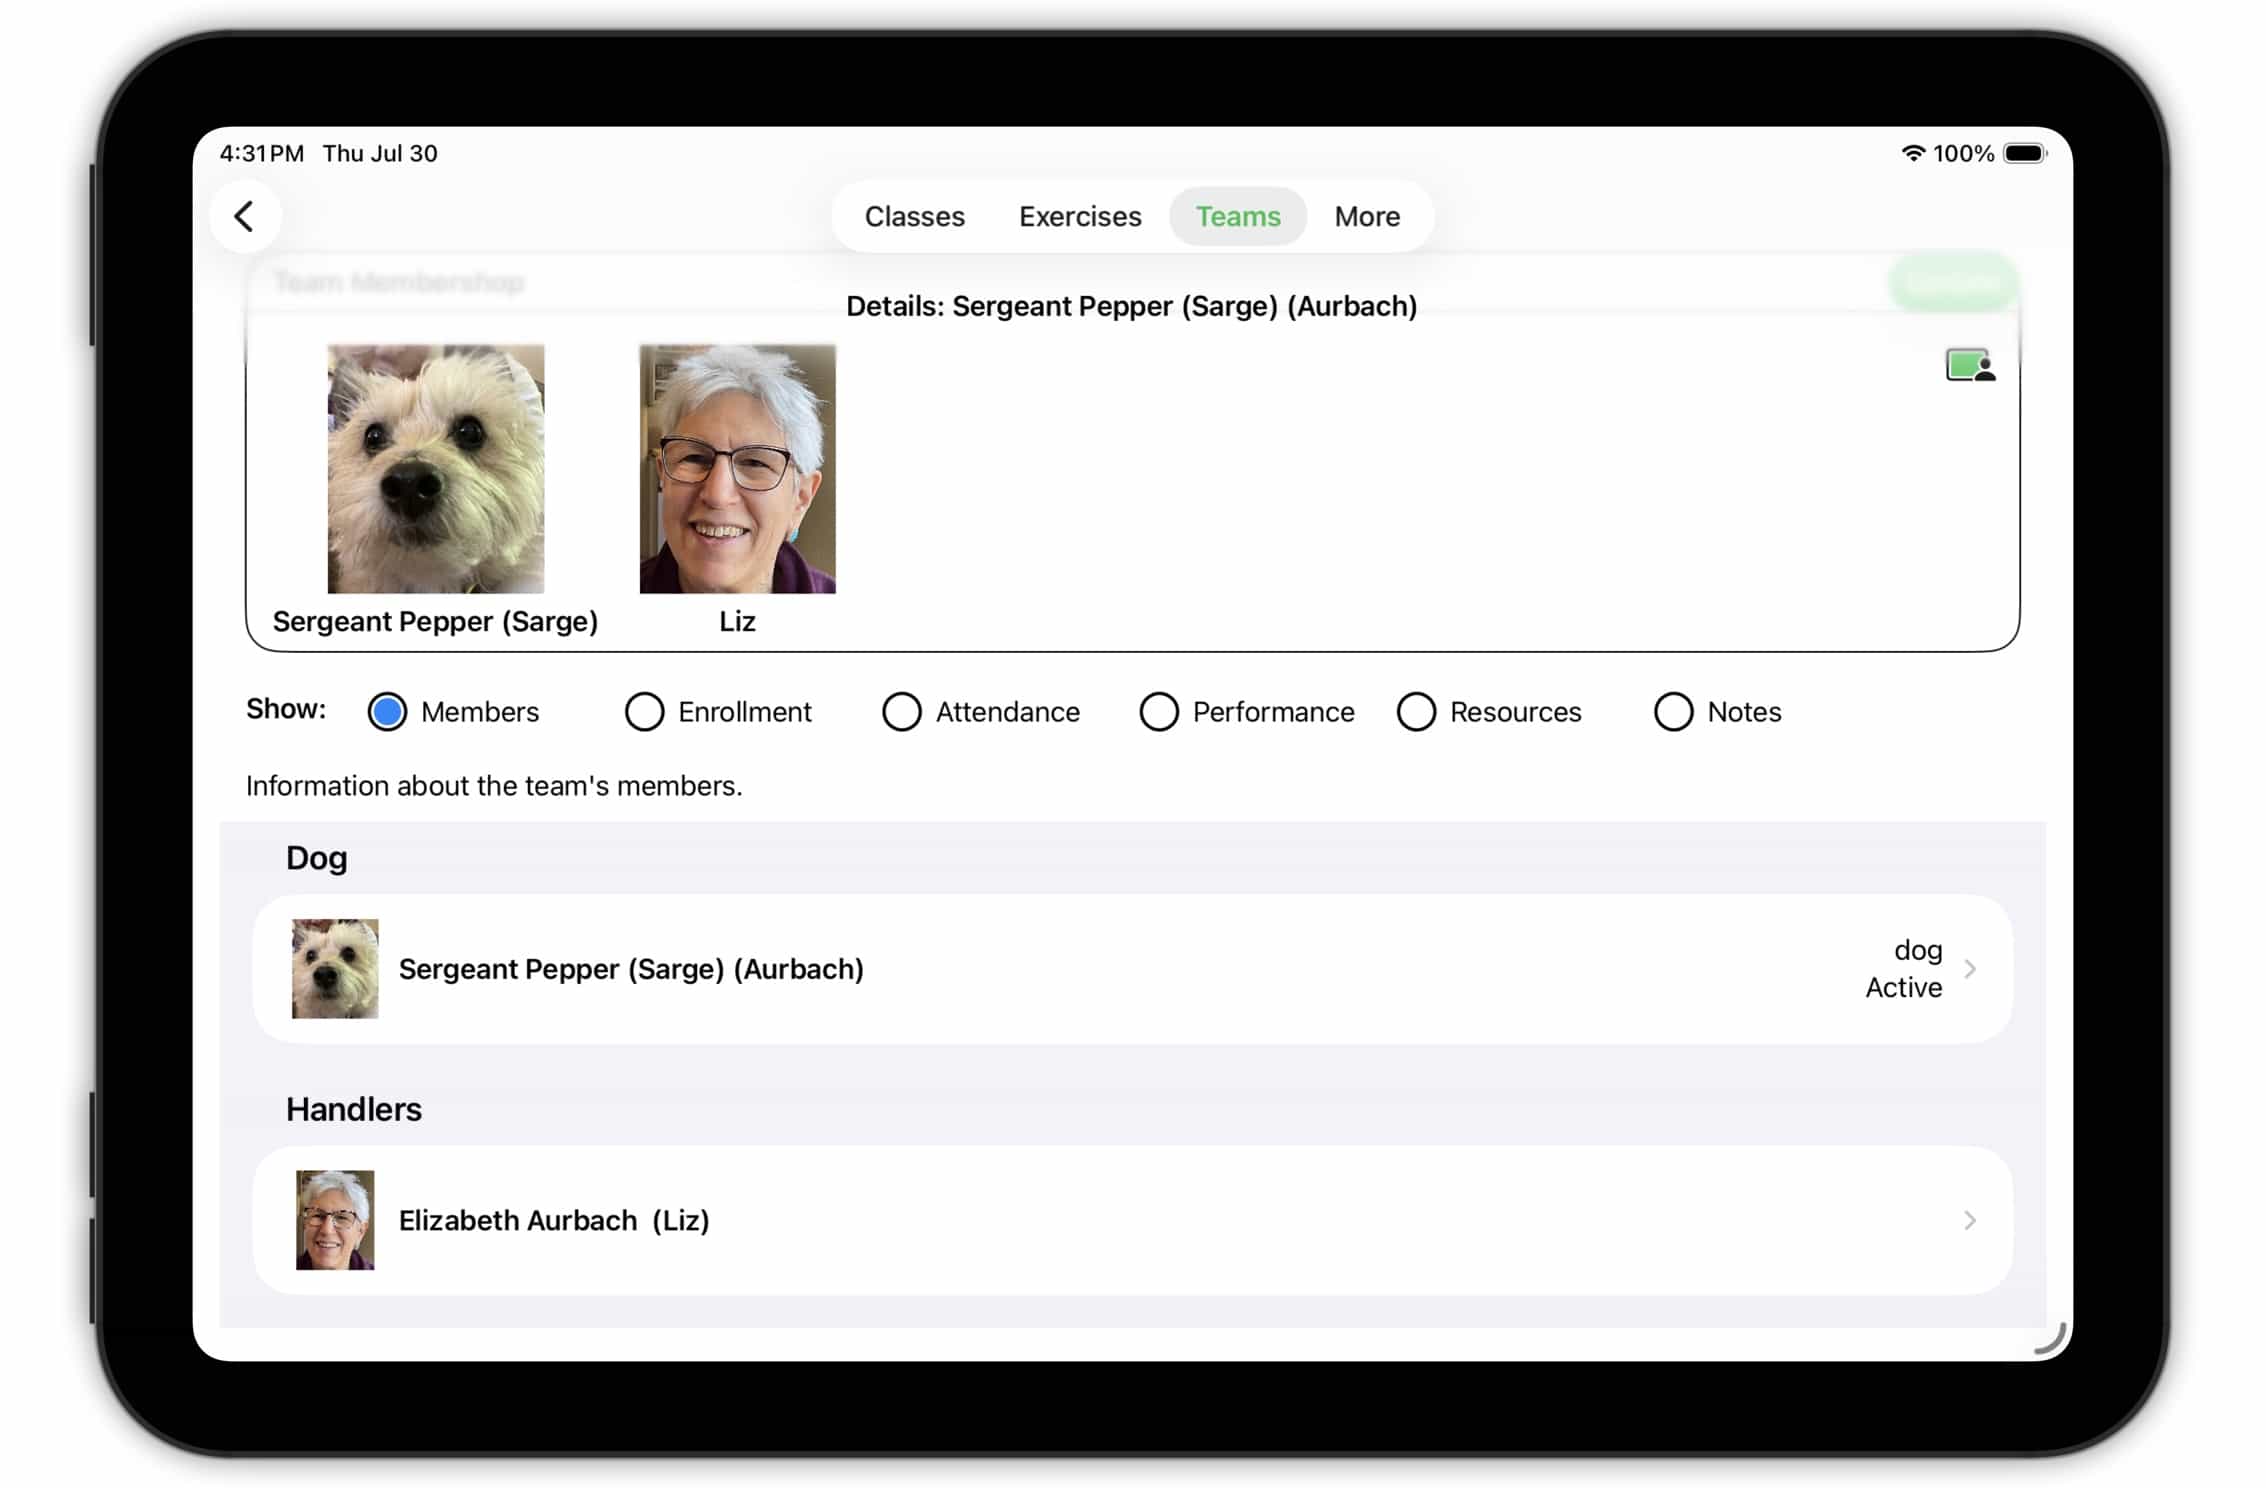This screenshot has height=1488, width=2266.
Task: Click the date 'Thu Jul 30'
Action: point(380,153)
